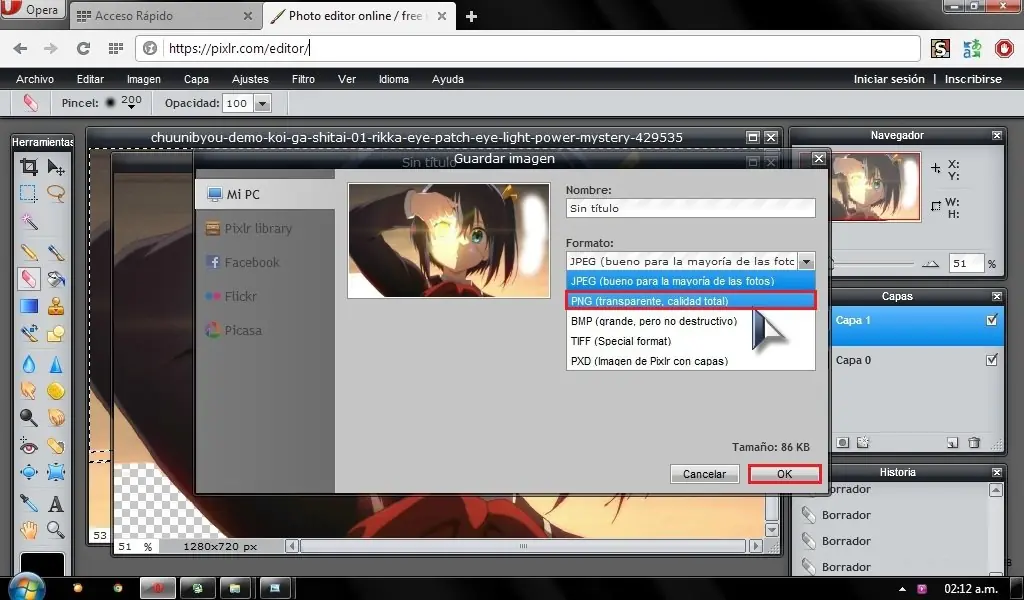Select the Bloat tool
The image size is (1024, 600).
point(29,472)
